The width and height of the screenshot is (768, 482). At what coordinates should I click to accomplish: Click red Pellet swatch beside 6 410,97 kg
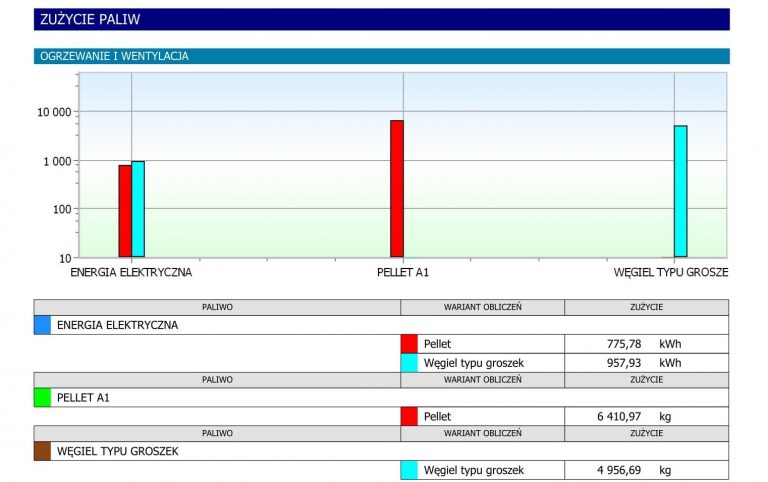[x=409, y=416]
